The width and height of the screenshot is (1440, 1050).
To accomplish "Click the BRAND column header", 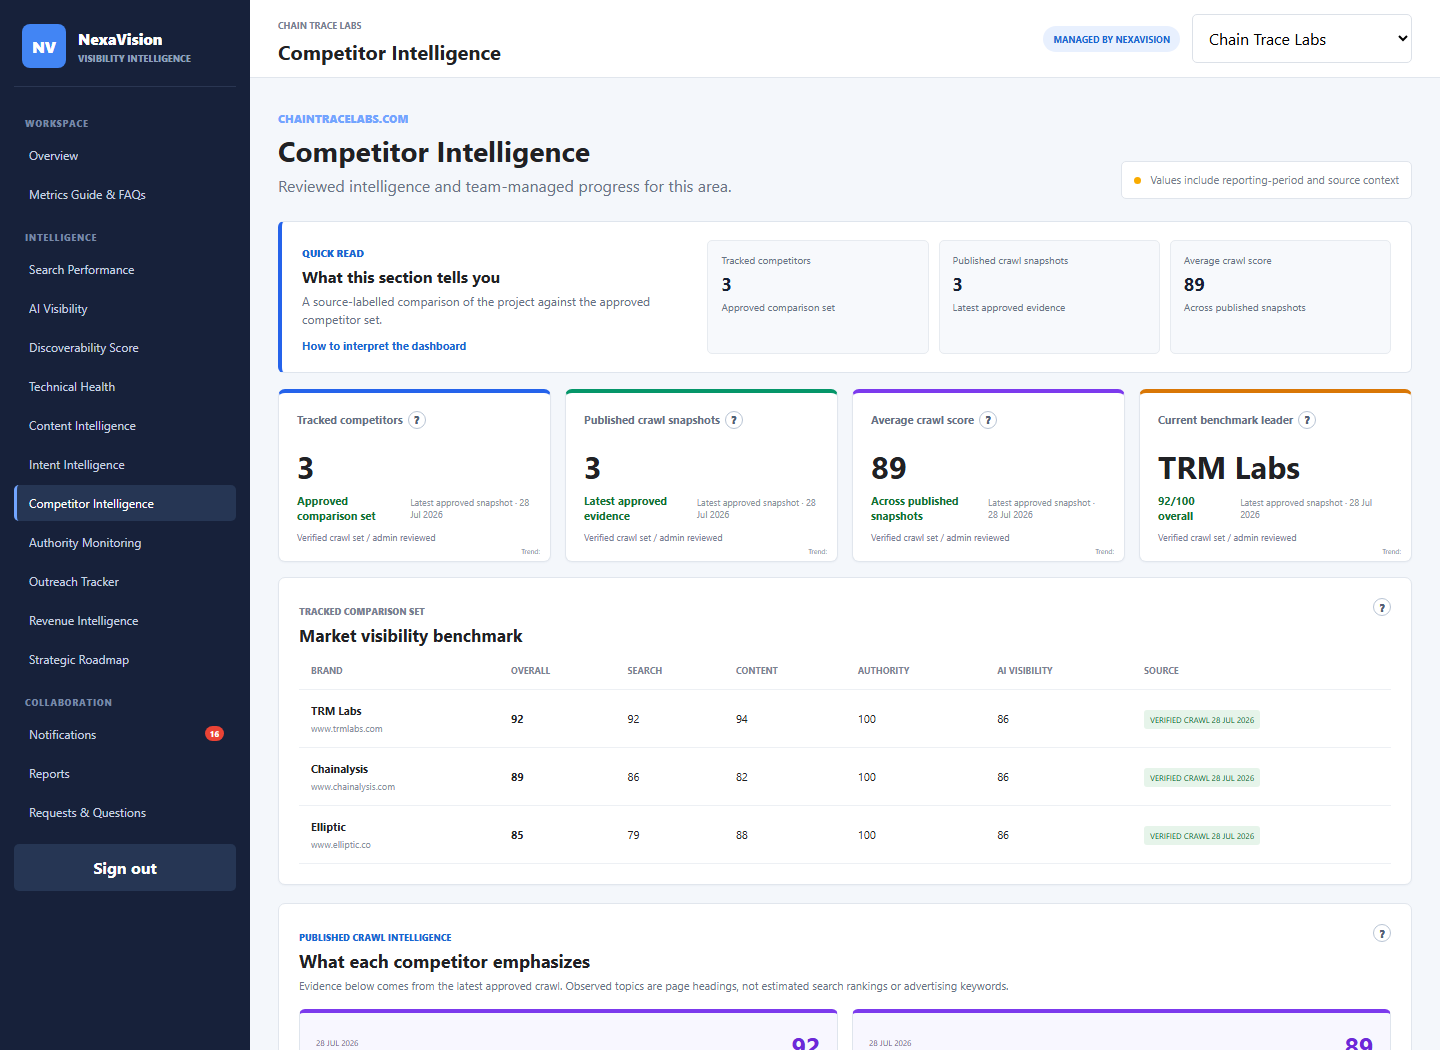I will 326,671.
